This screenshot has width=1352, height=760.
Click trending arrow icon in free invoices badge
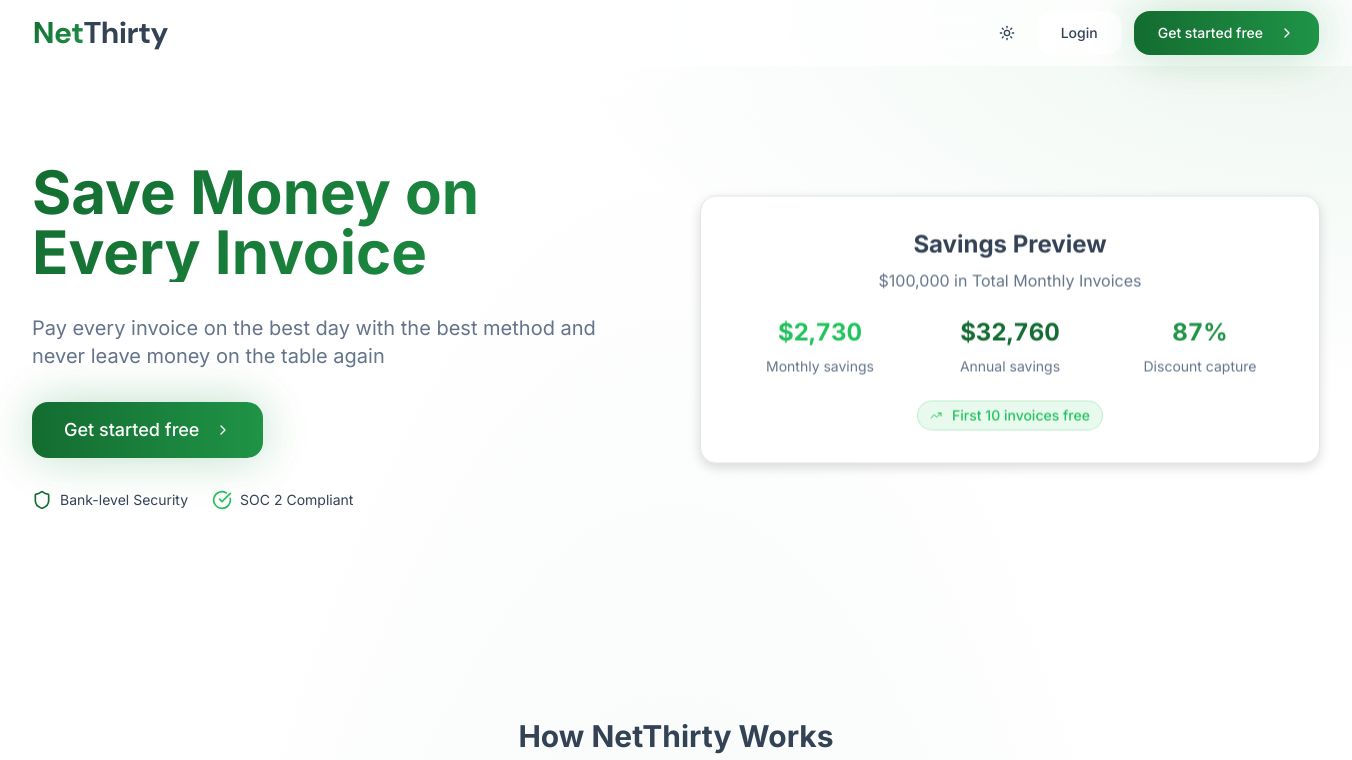pyautogui.click(x=936, y=416)
